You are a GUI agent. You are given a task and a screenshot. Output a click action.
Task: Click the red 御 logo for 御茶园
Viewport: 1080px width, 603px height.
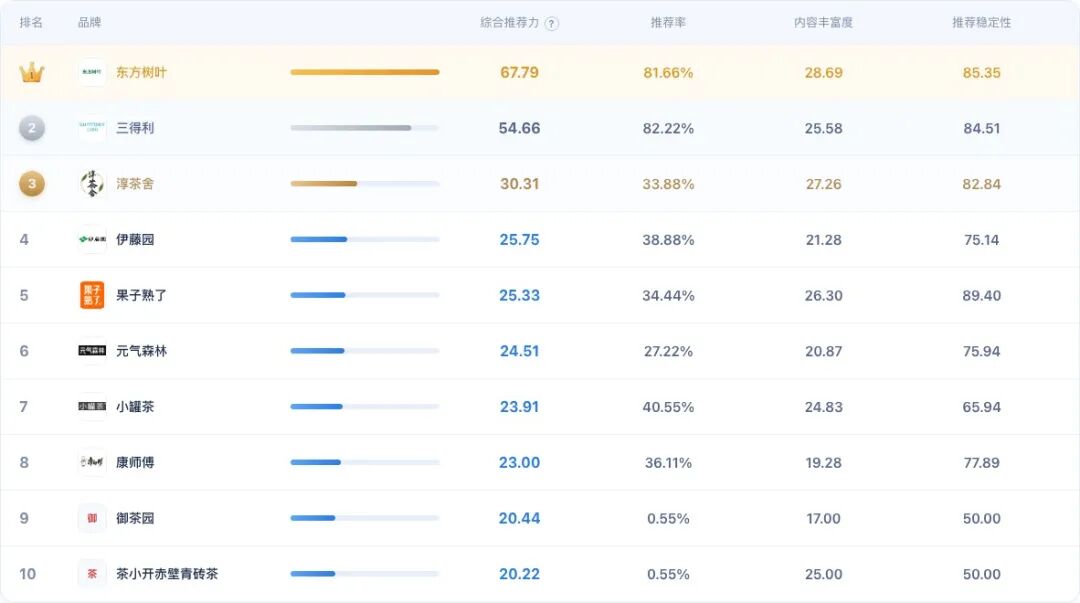tap(92, 518)
